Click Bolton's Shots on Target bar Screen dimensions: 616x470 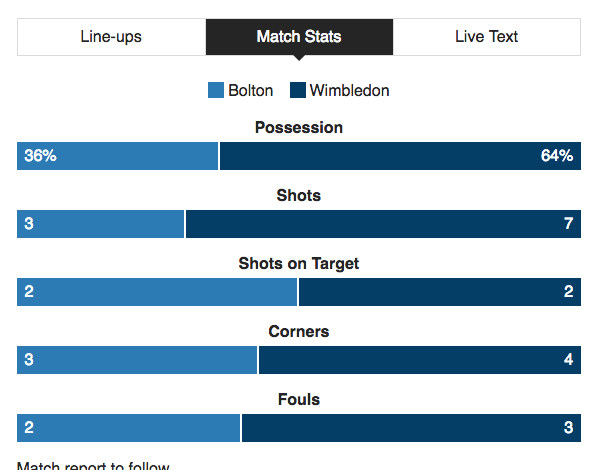(157, 292)
